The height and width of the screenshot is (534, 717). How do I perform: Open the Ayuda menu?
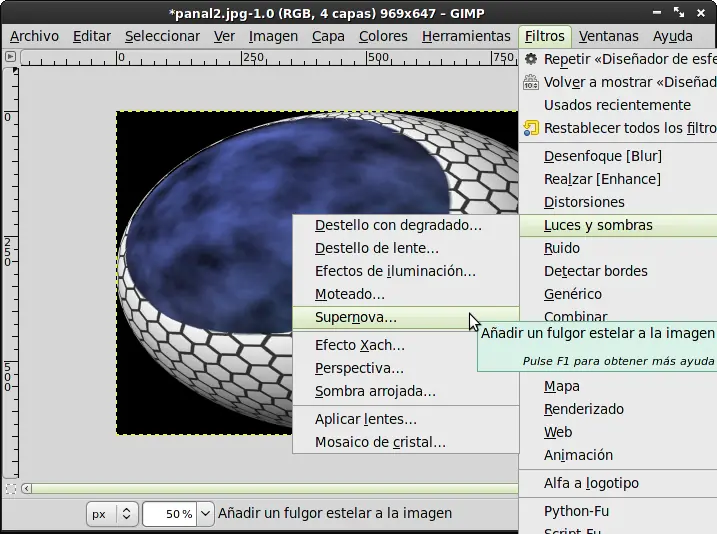click(x=672, y=36)
